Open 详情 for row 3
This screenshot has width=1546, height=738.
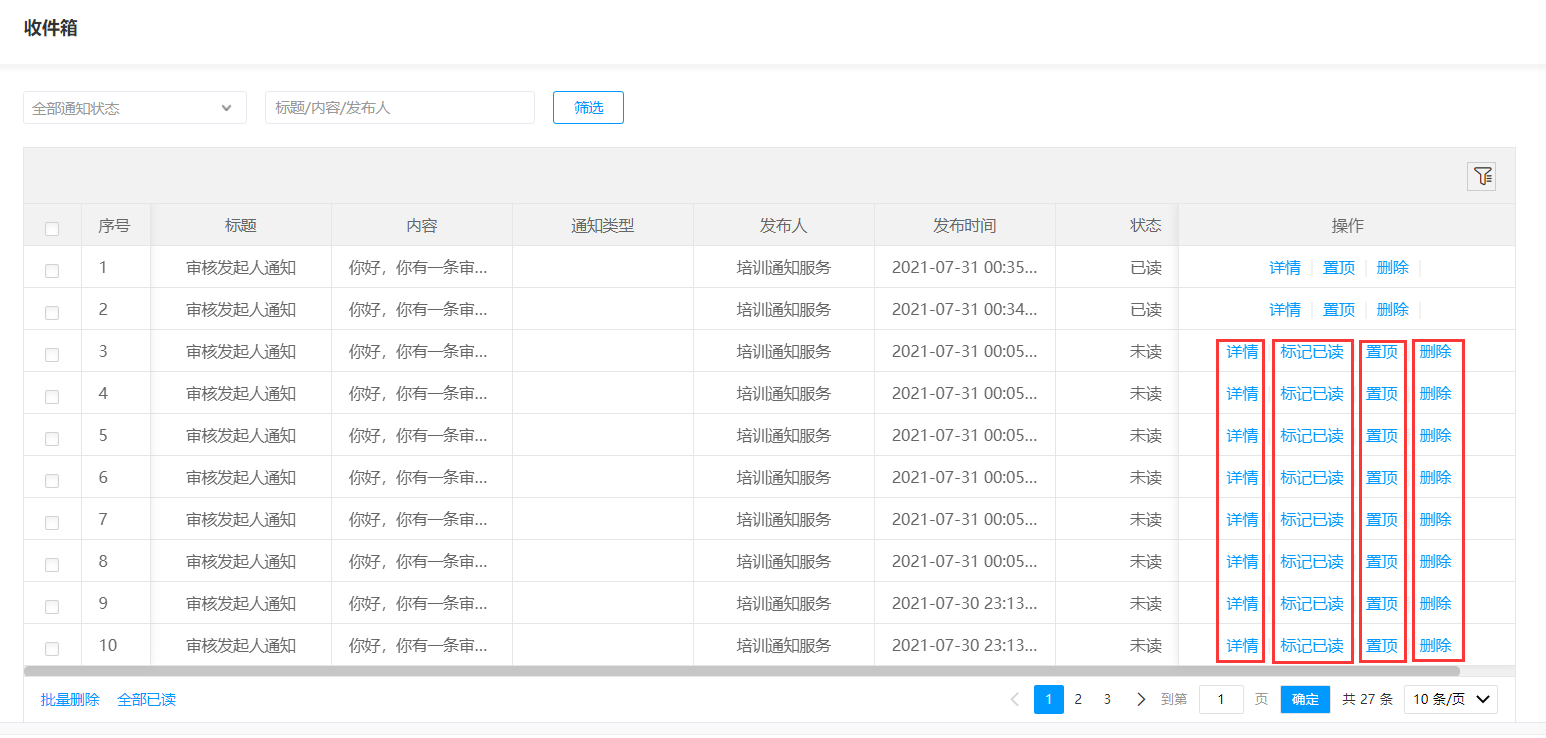1242,351
